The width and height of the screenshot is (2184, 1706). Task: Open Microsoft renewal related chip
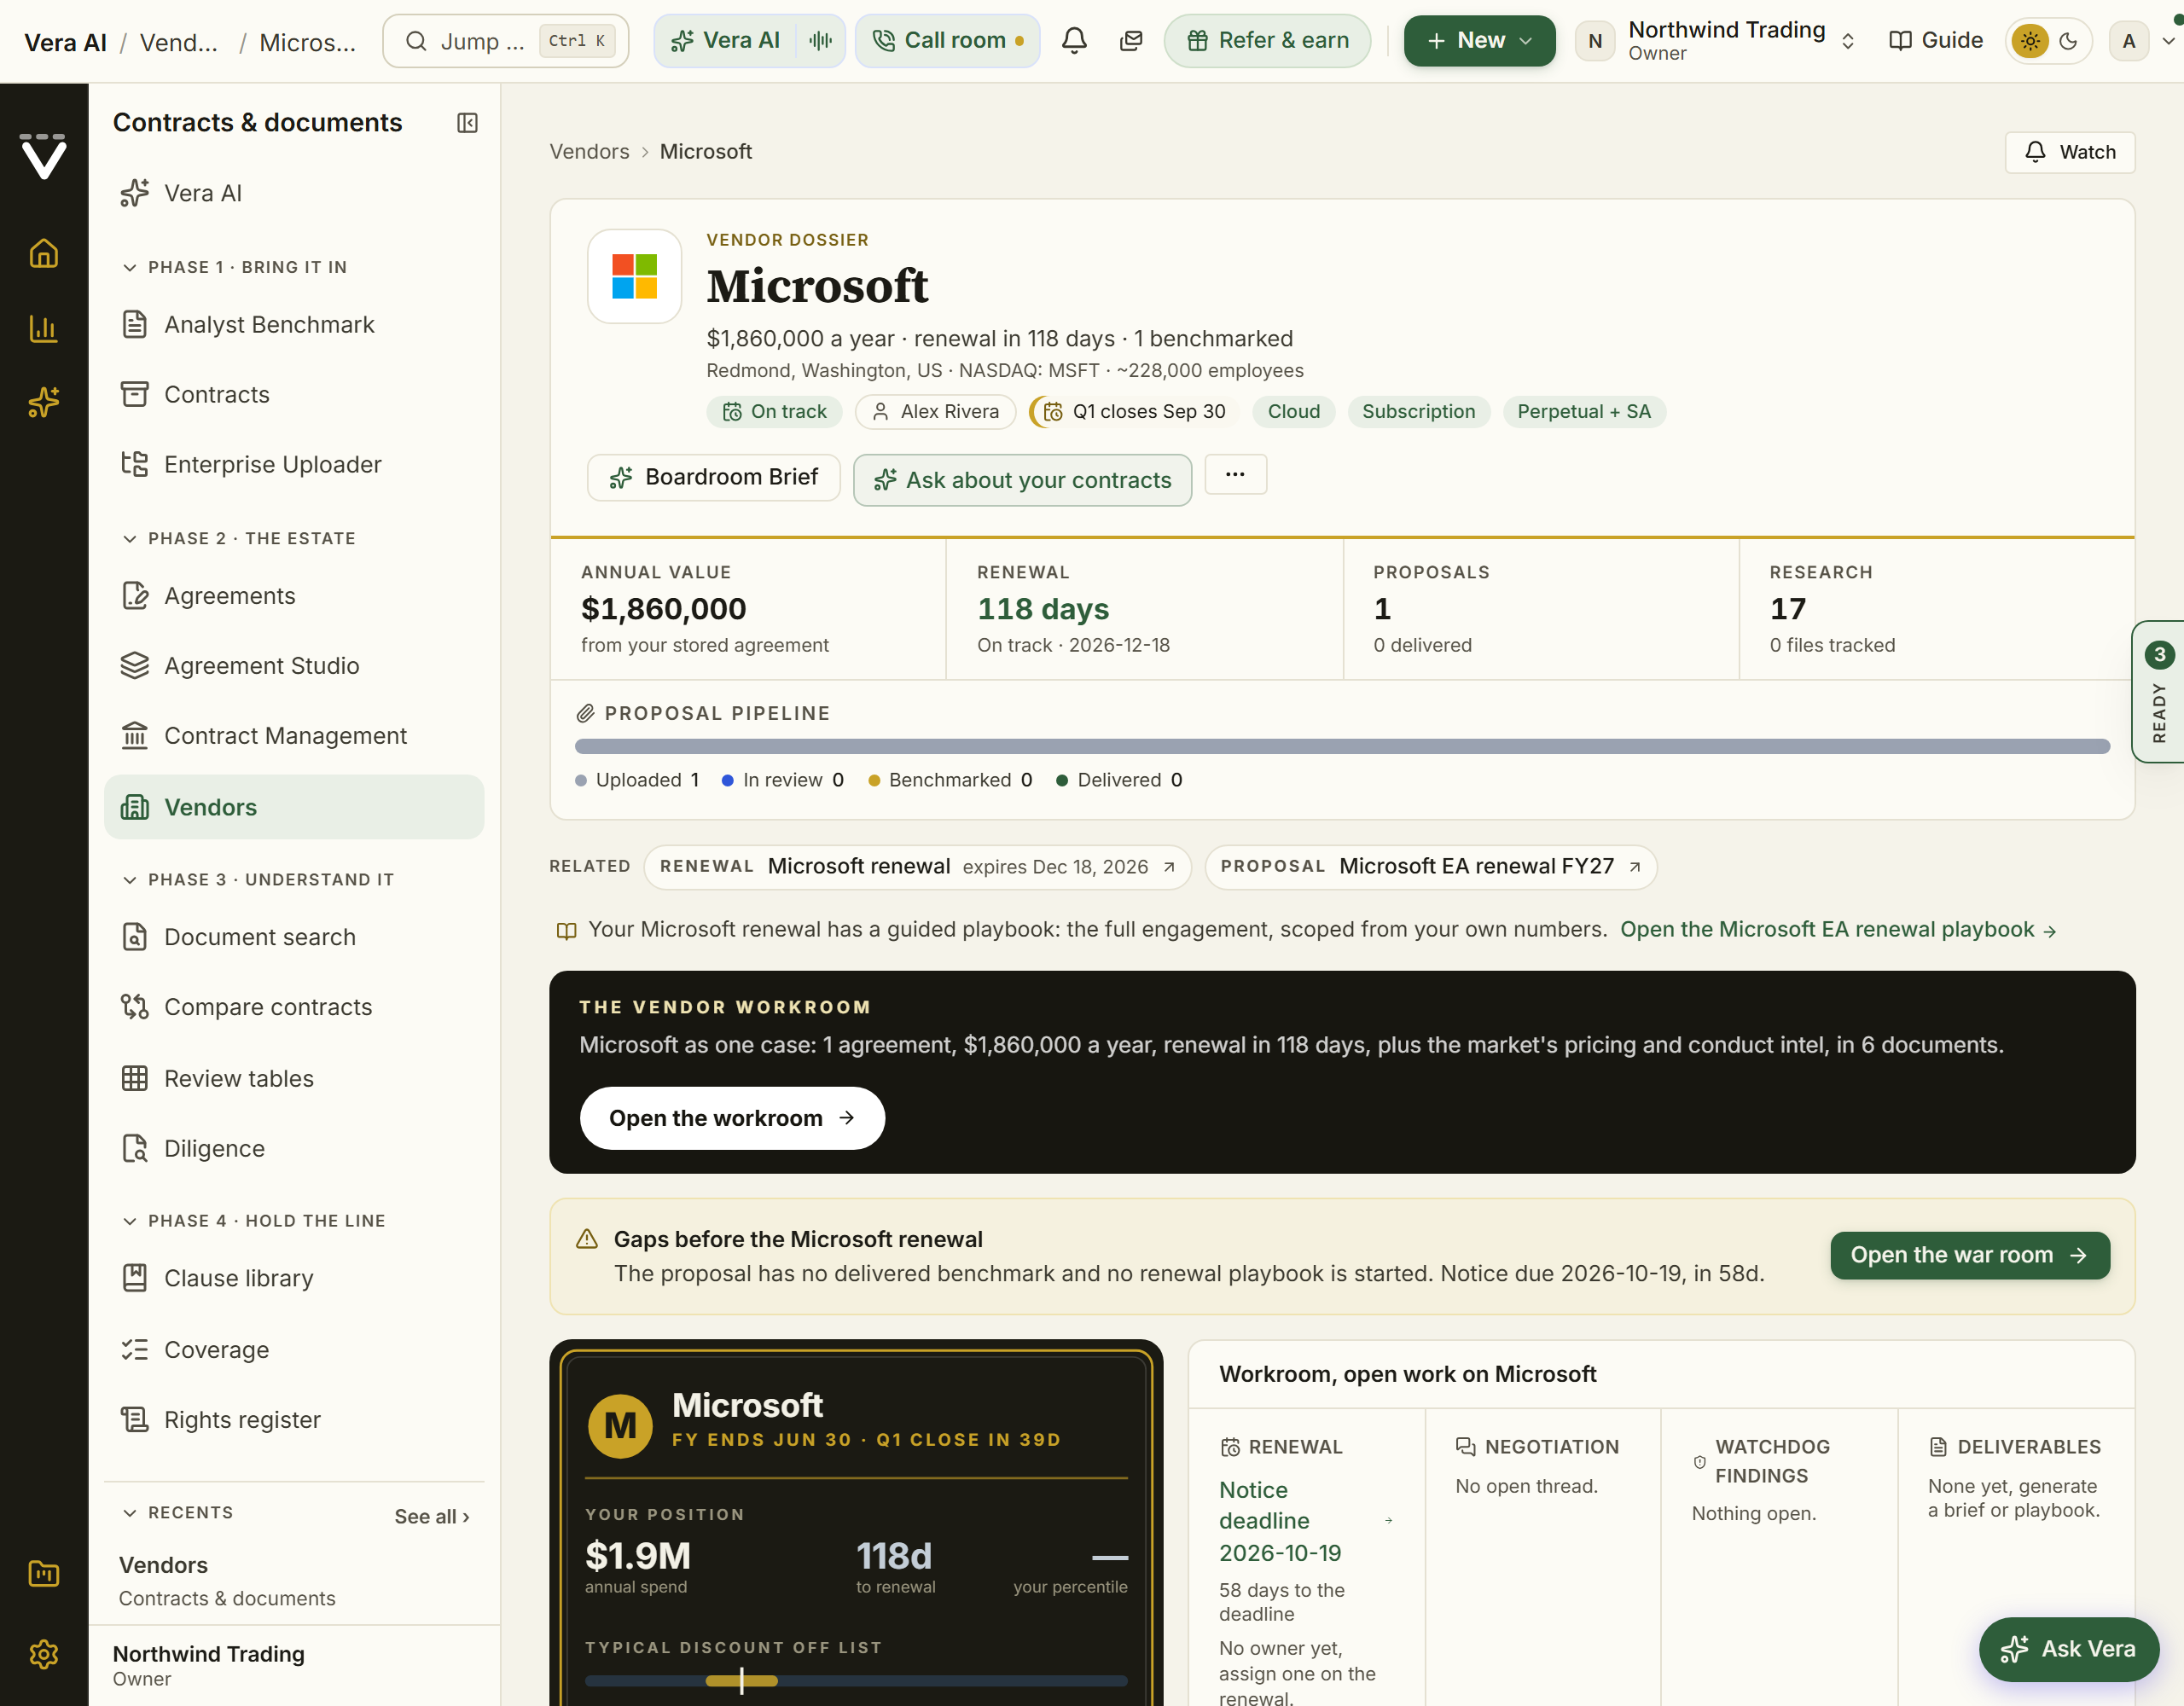tap(917, 866)
